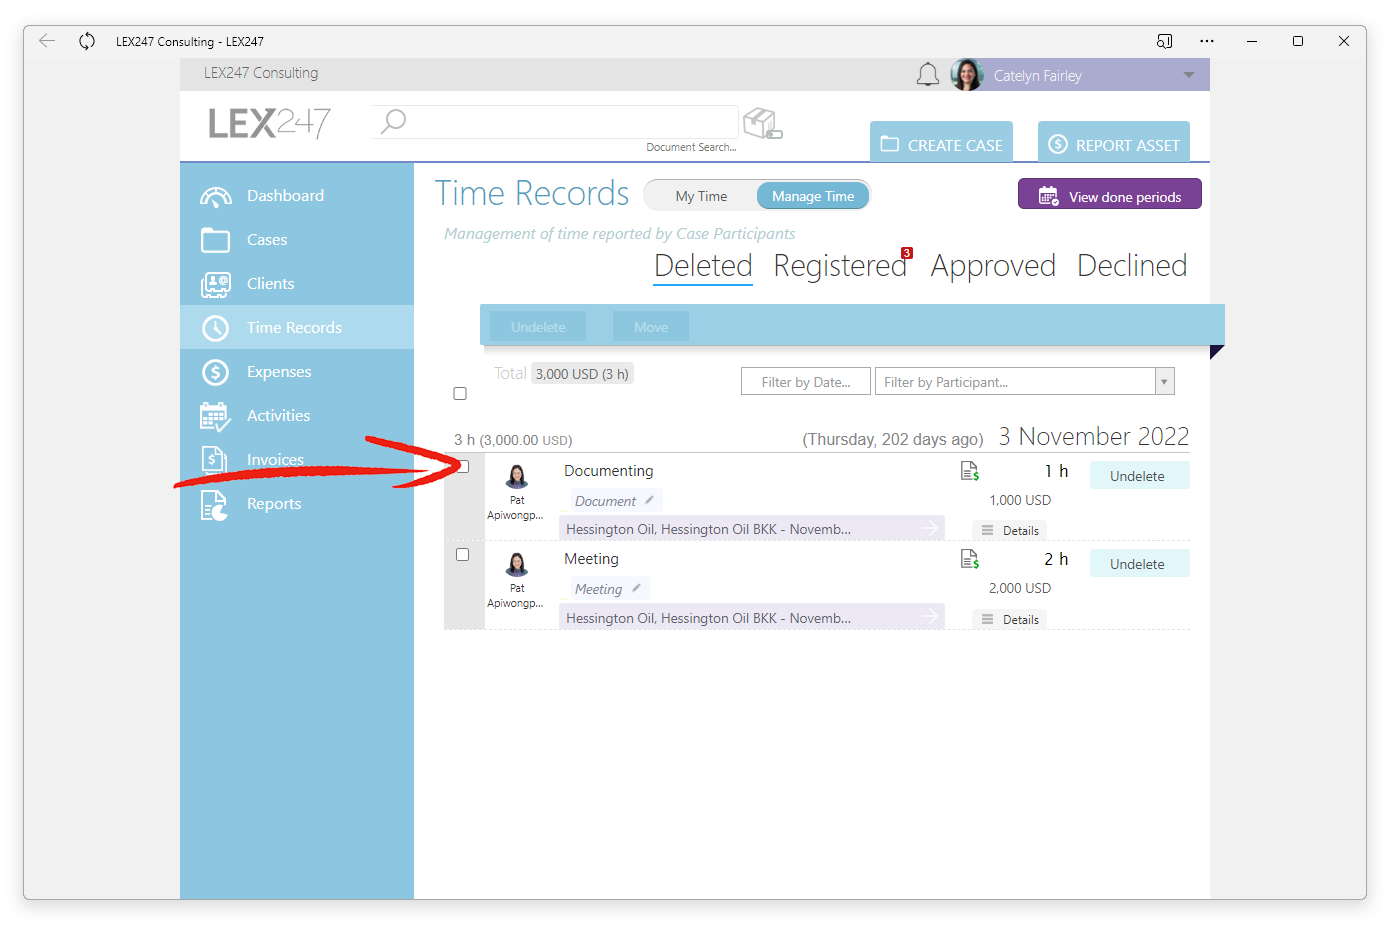1390x925 pixels.
Task: Click the toolbar Move button
Action: point(651,327)
